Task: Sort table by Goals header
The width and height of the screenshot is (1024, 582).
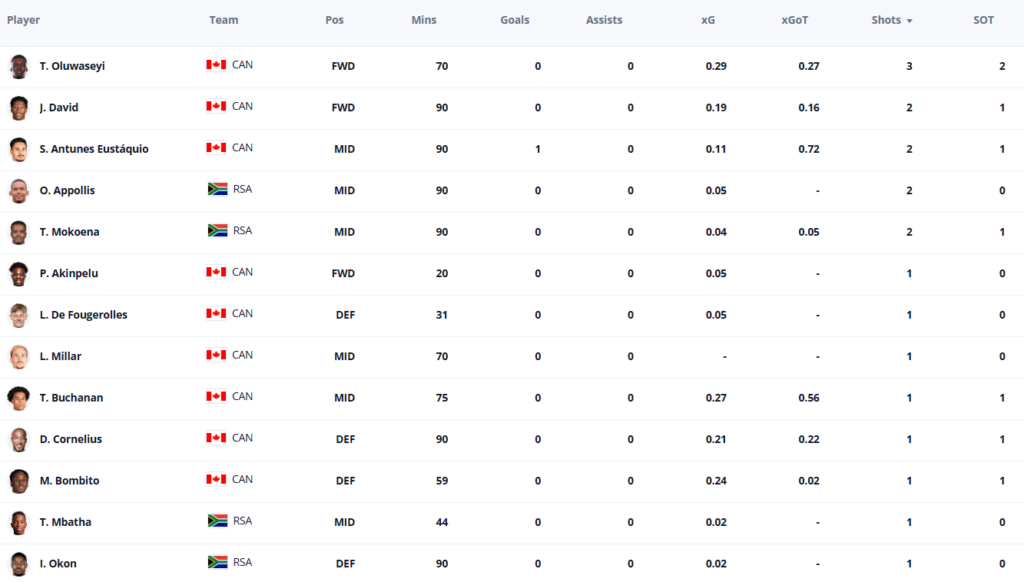Action: (515, 20)
